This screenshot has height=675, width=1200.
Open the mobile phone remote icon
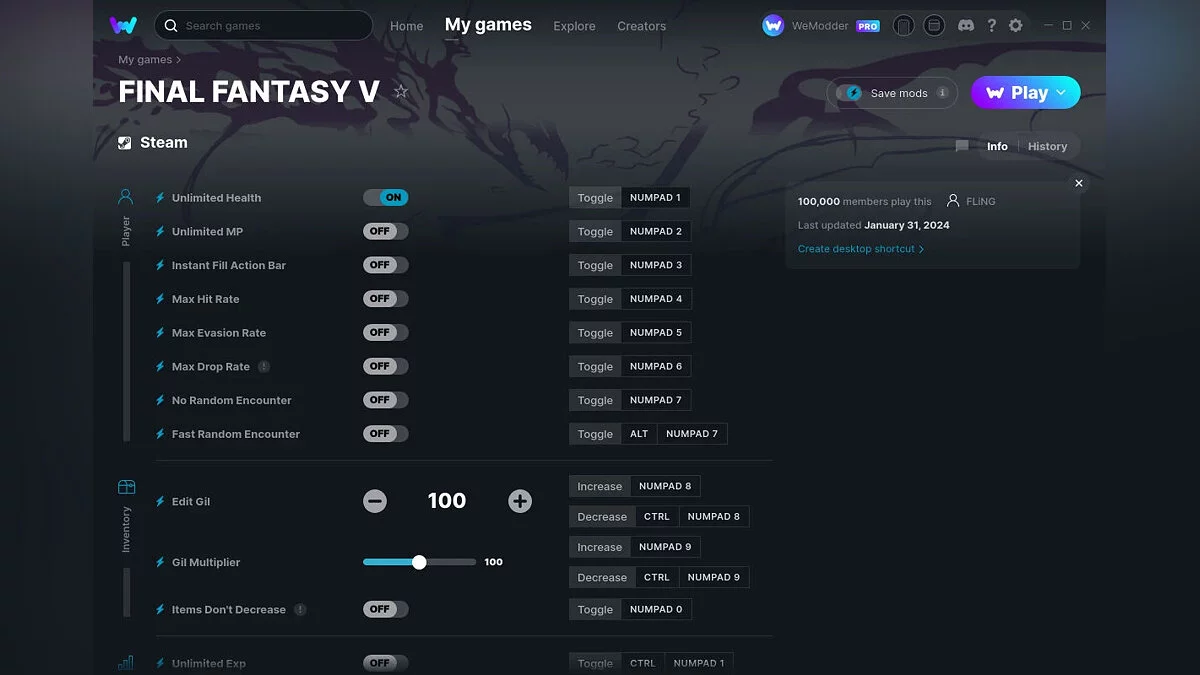[903, 25]
